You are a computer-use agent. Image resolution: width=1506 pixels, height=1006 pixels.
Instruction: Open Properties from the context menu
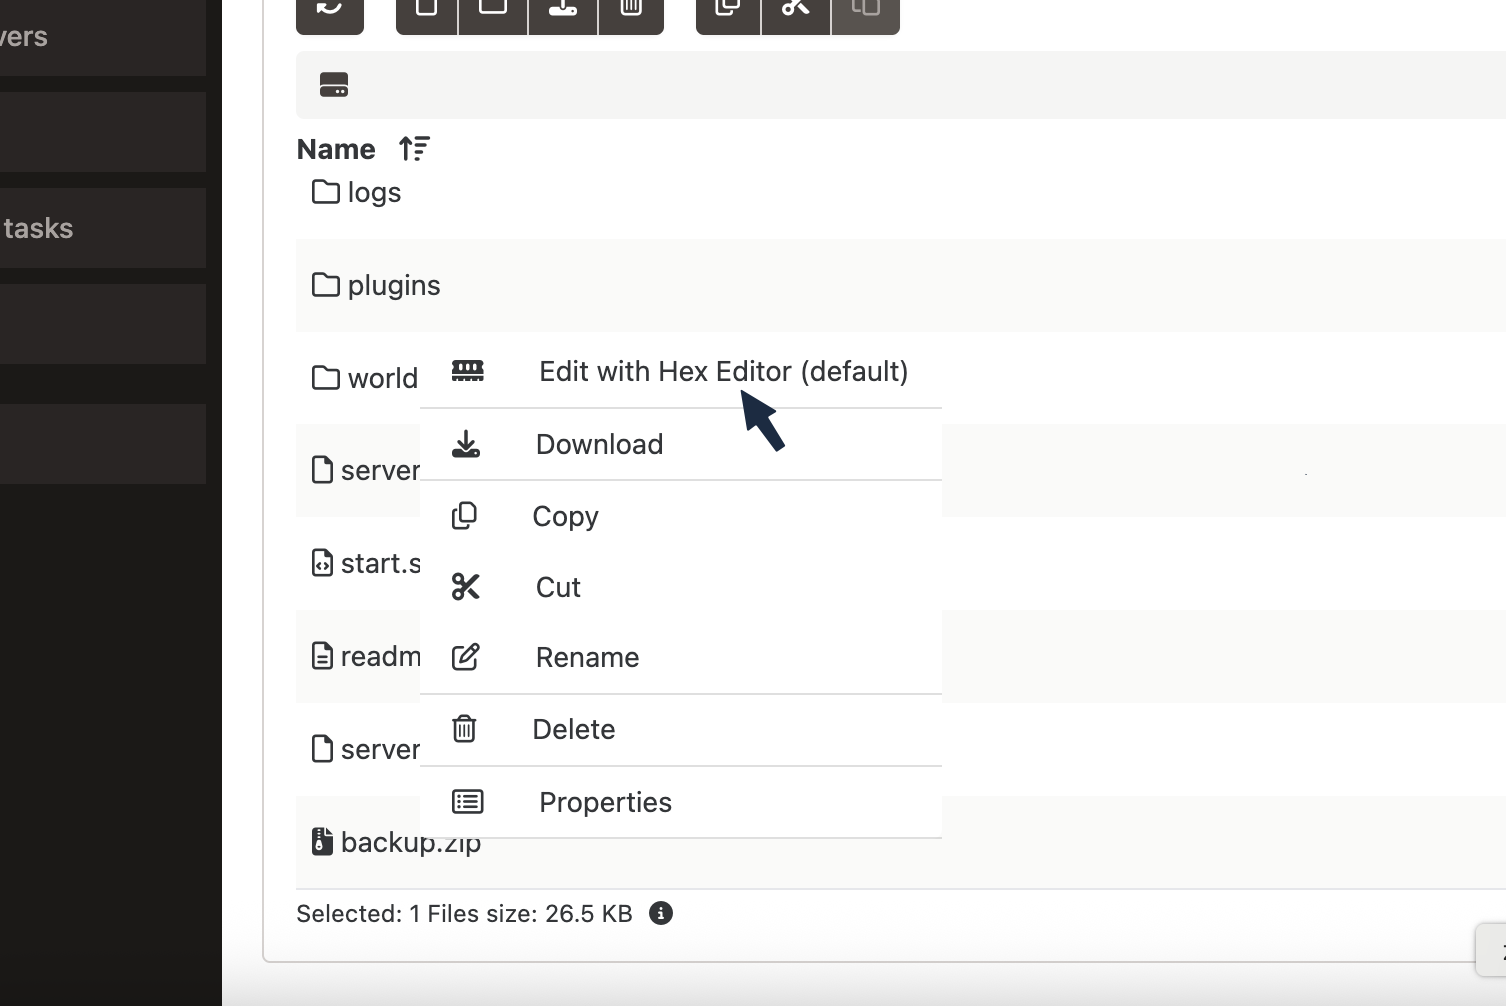604,801
